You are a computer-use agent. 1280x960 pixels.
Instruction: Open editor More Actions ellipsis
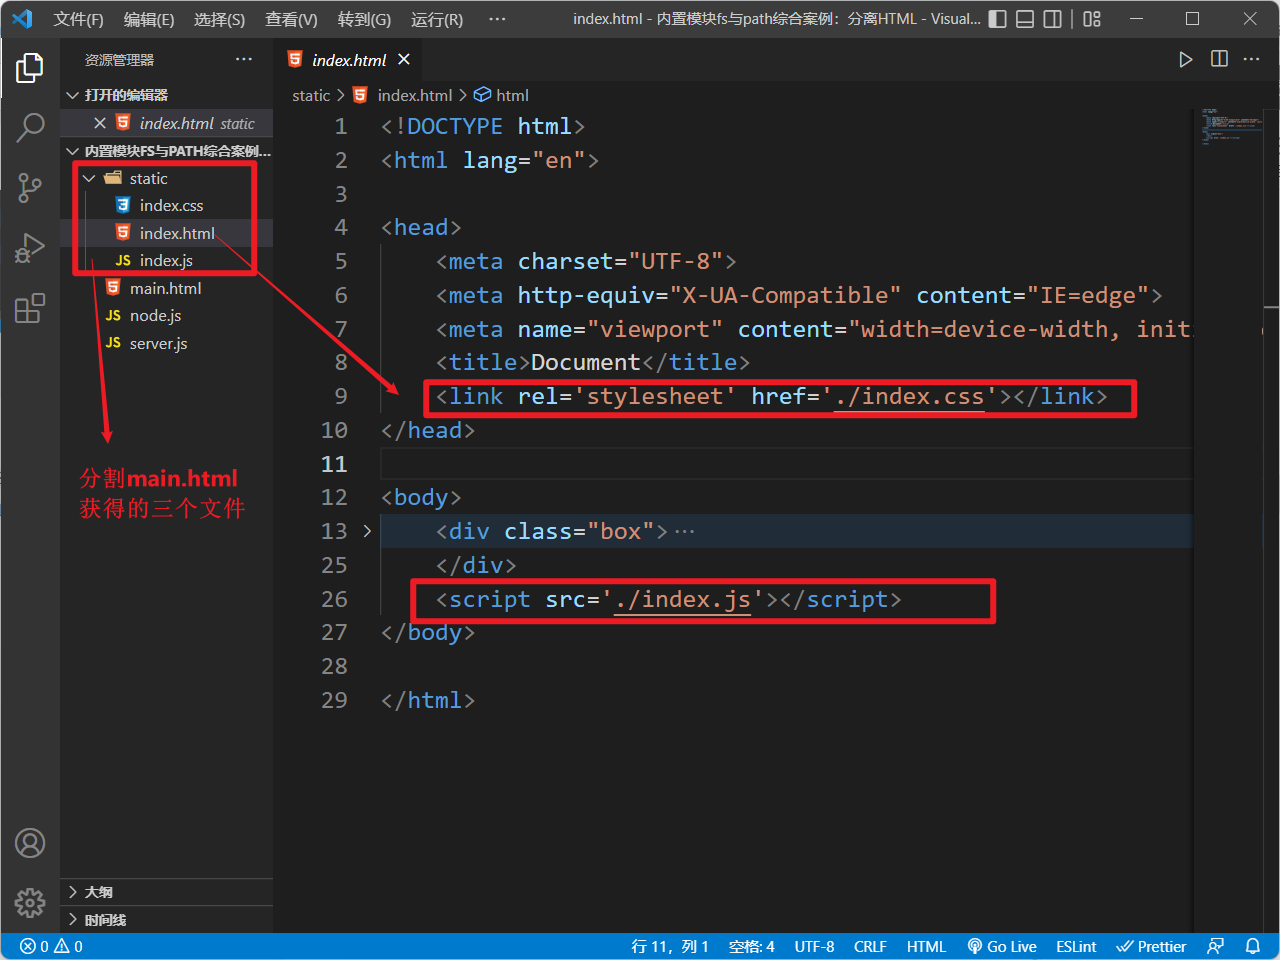[x=1252, y=60]
